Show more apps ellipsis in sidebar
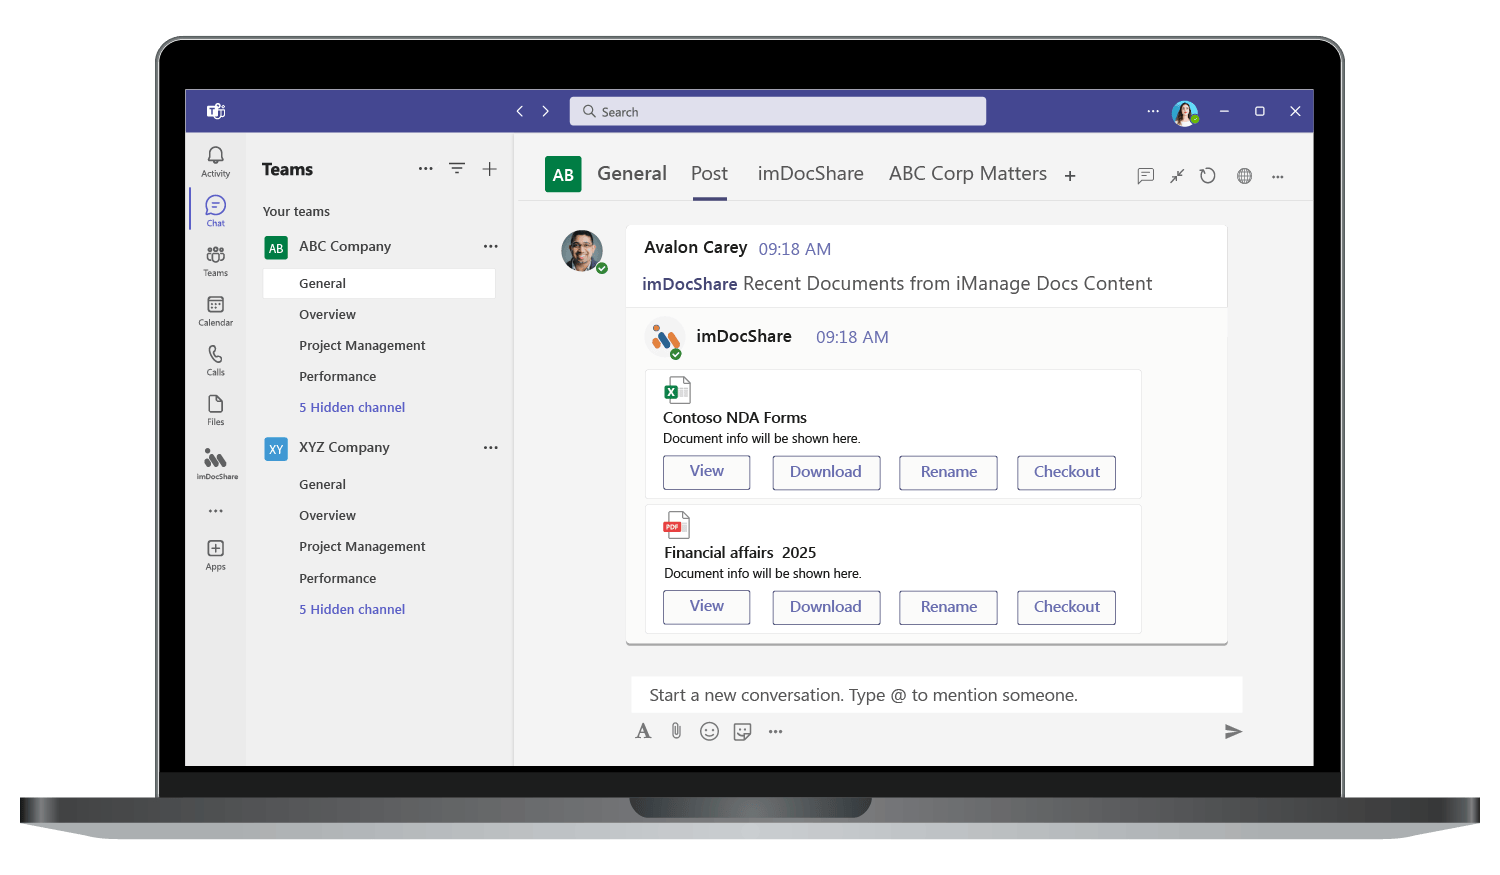1500x875 pixels. tap(216, 511)
